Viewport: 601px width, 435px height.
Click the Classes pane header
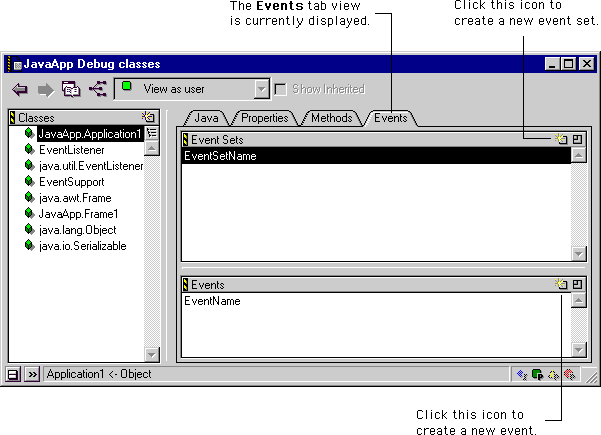[x=84, y=117]
